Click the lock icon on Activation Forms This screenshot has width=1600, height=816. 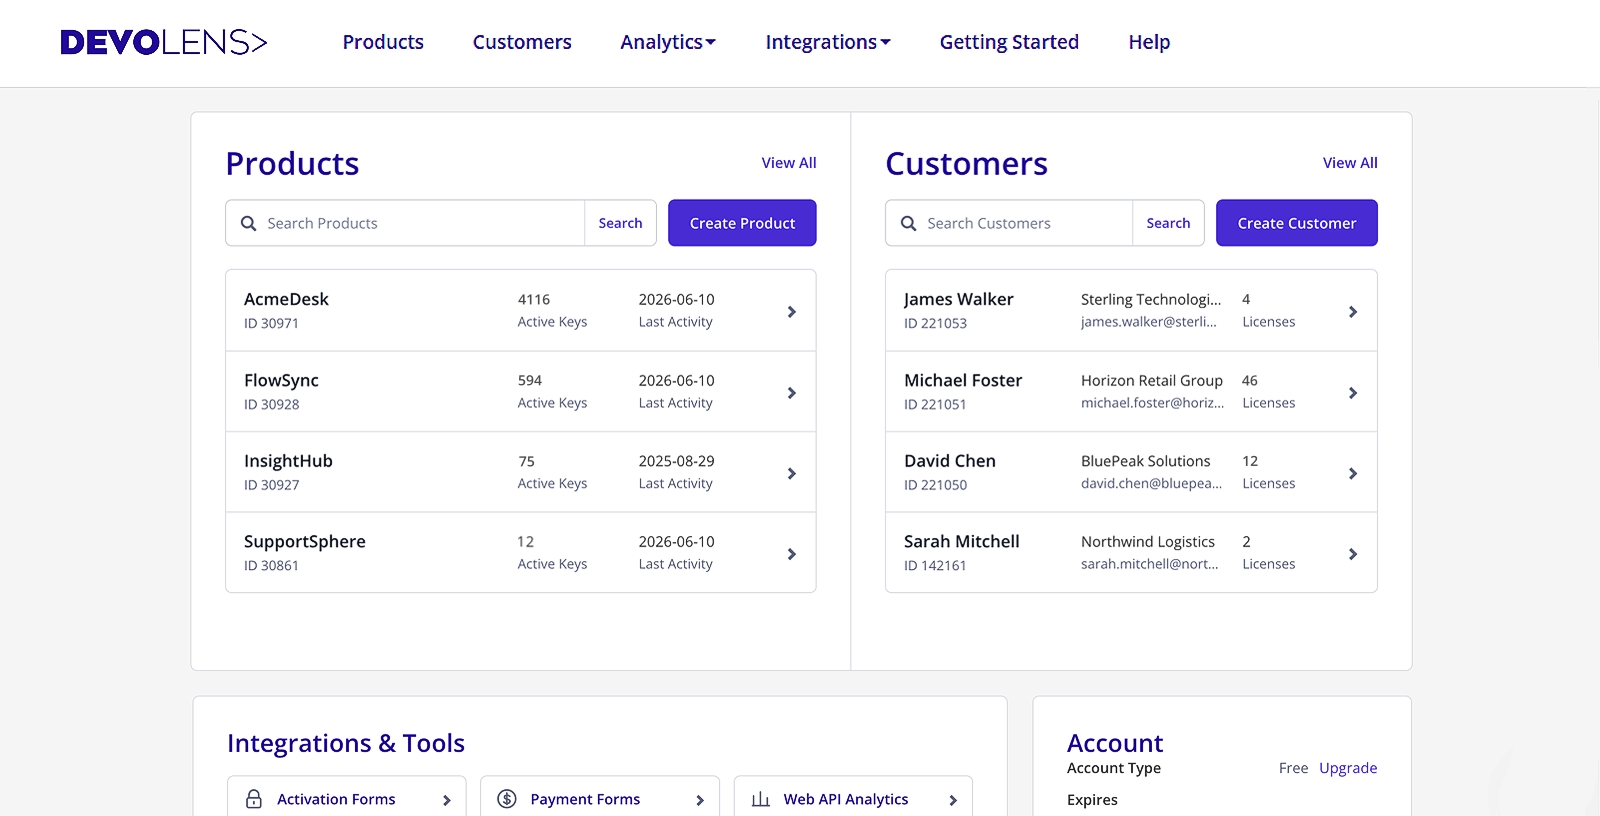point(254,799)
